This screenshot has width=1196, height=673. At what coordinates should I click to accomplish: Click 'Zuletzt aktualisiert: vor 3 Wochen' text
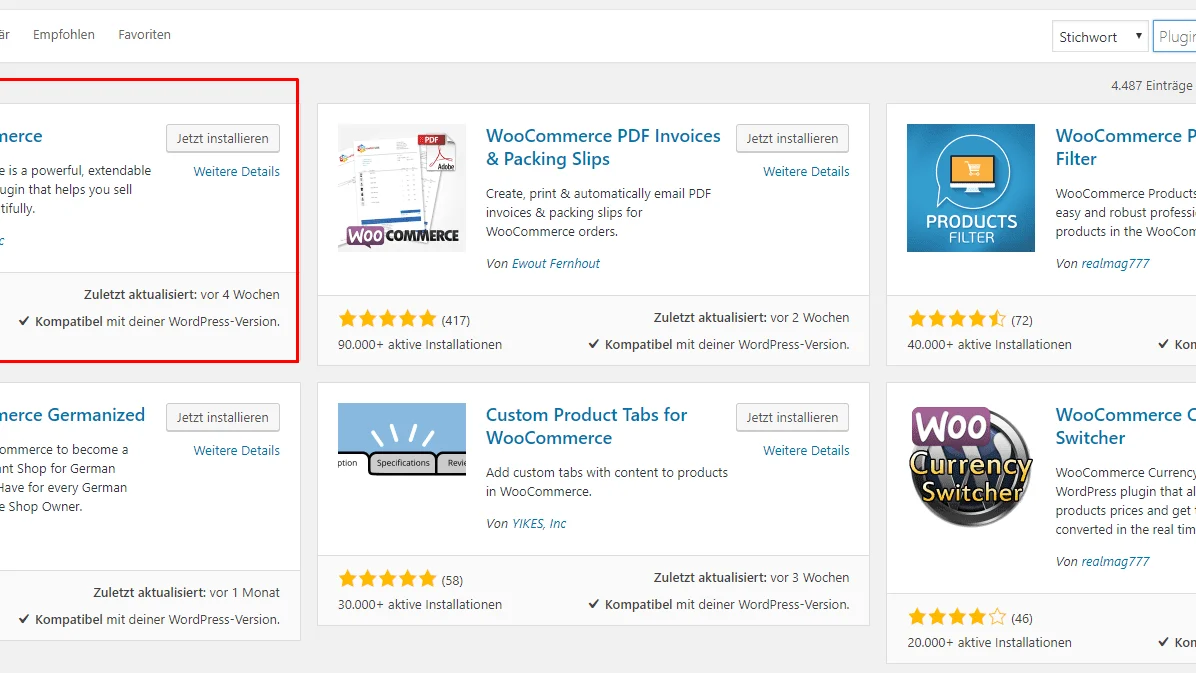(751, 578)
